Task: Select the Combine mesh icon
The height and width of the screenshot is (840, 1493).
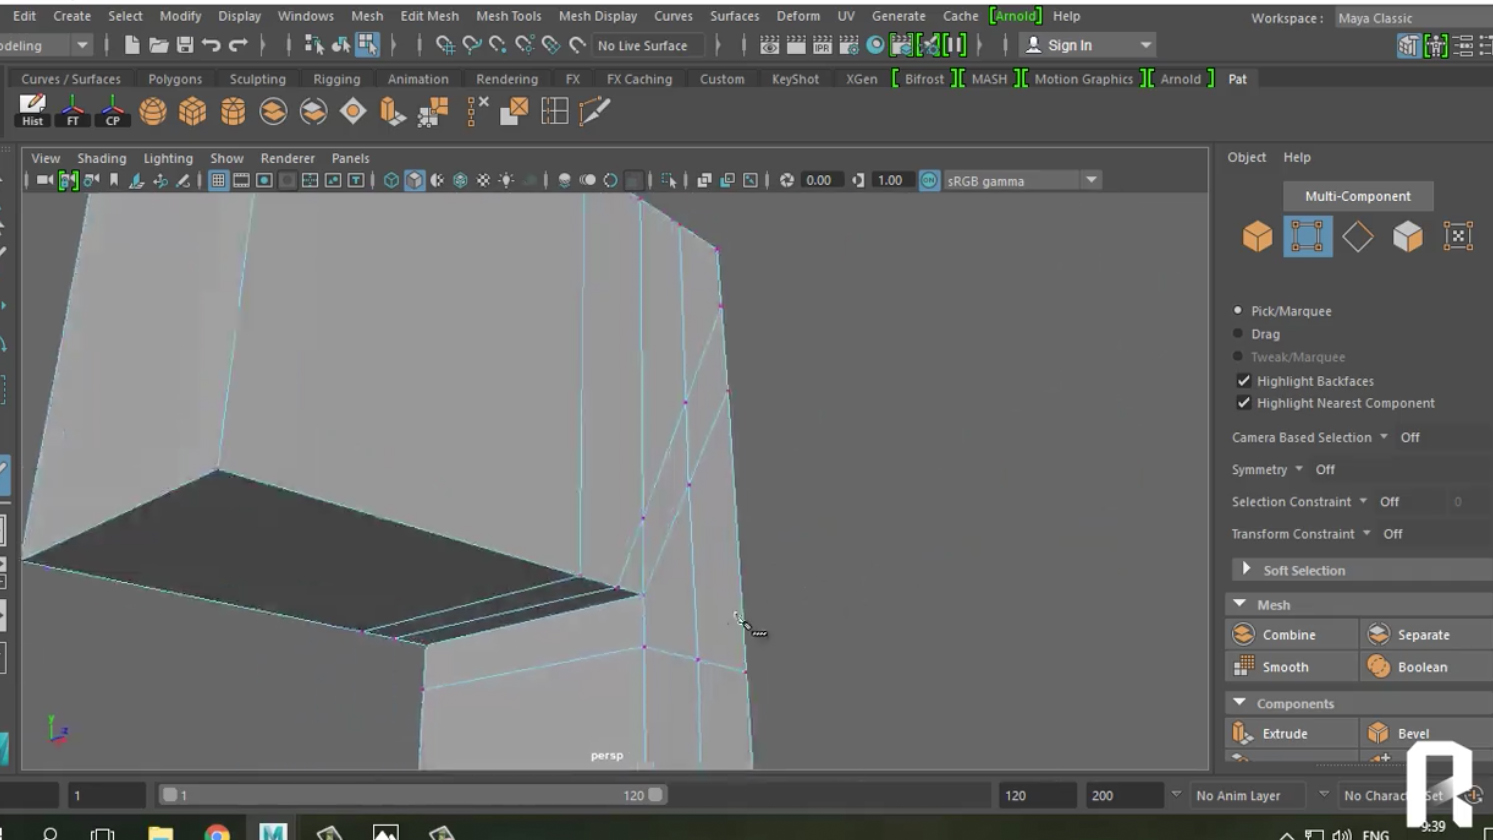Action: [1243, 635]
